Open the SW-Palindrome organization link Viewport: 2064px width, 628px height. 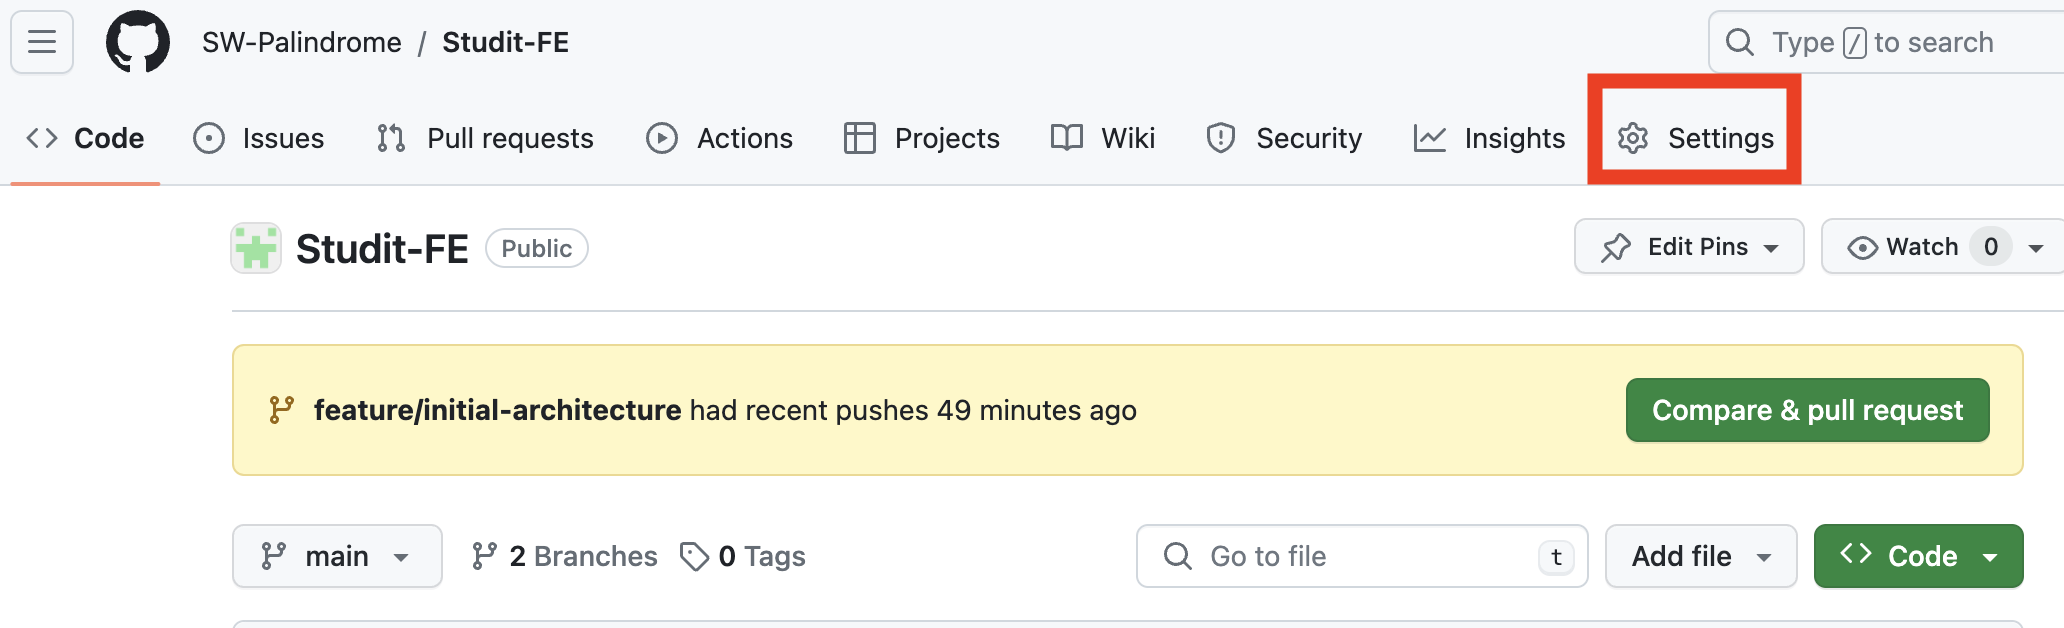coord(302,42)
